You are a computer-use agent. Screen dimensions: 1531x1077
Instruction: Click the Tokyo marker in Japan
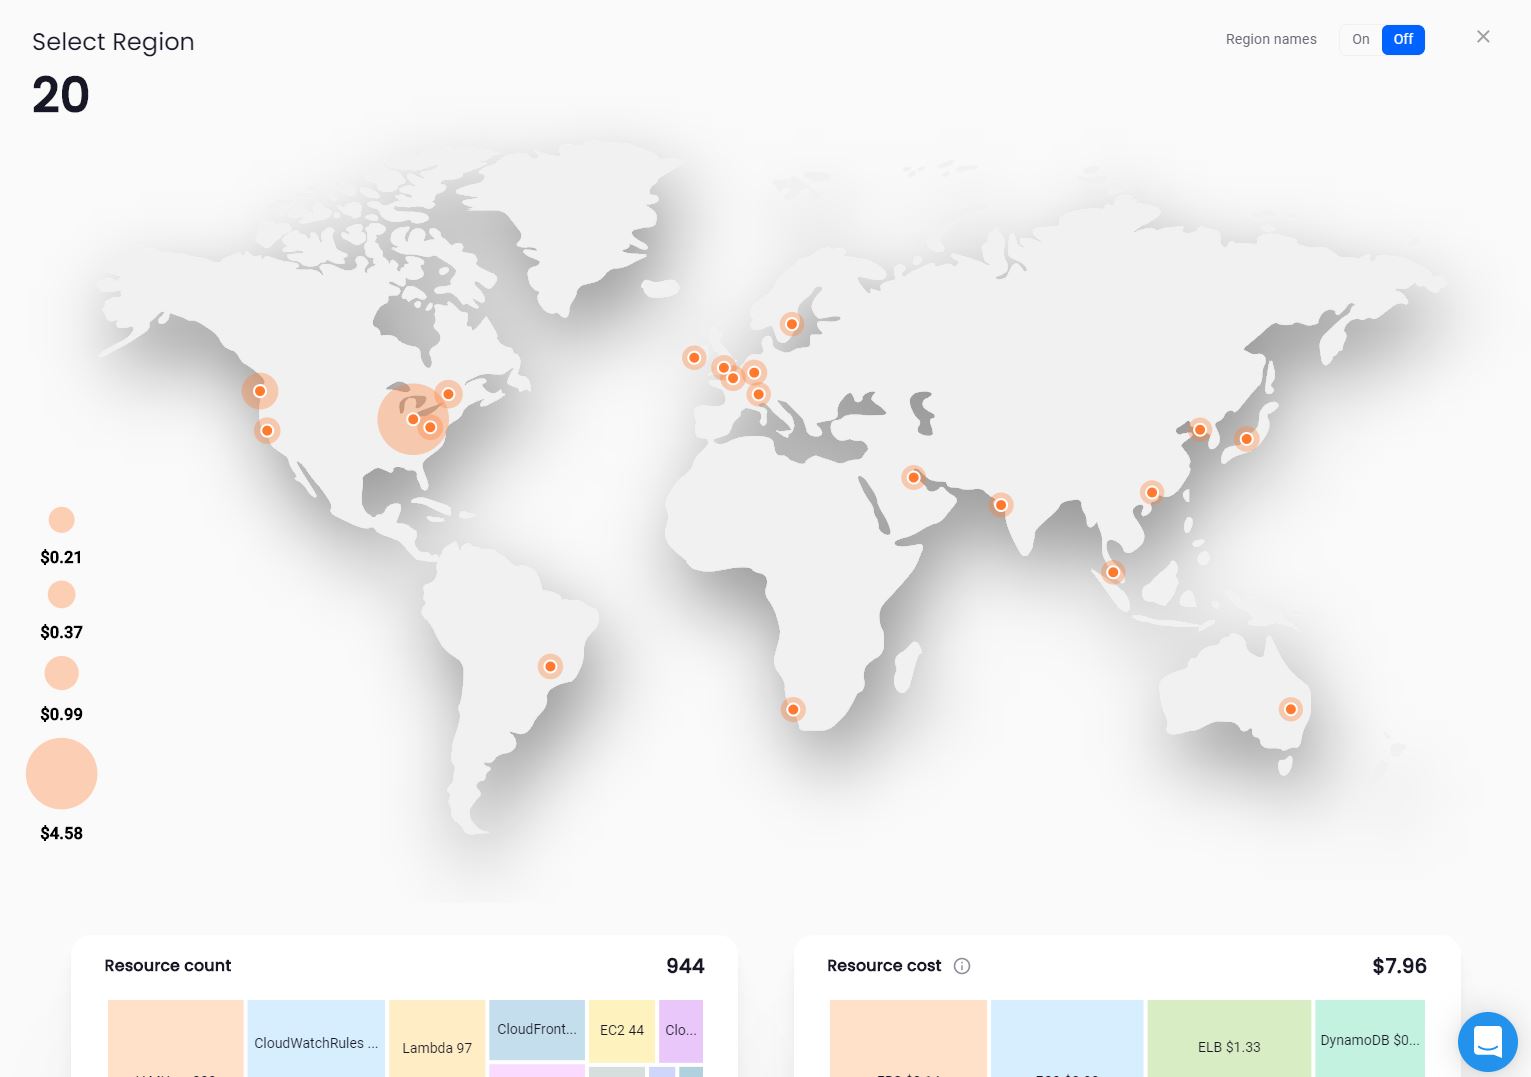(x=1246, y=438)
